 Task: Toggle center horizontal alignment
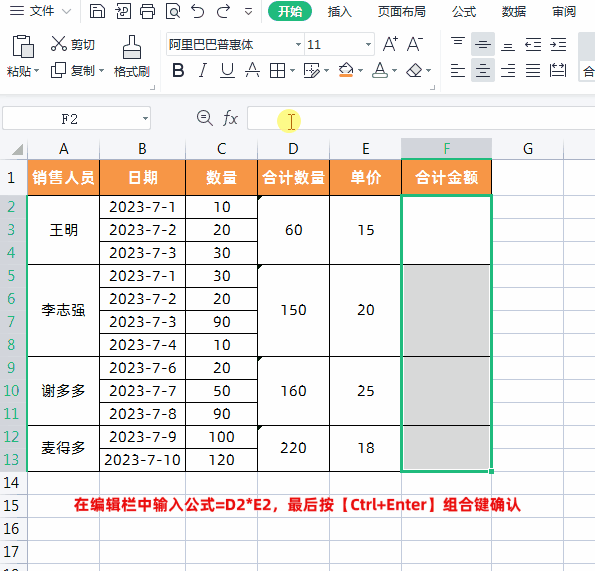483,71
